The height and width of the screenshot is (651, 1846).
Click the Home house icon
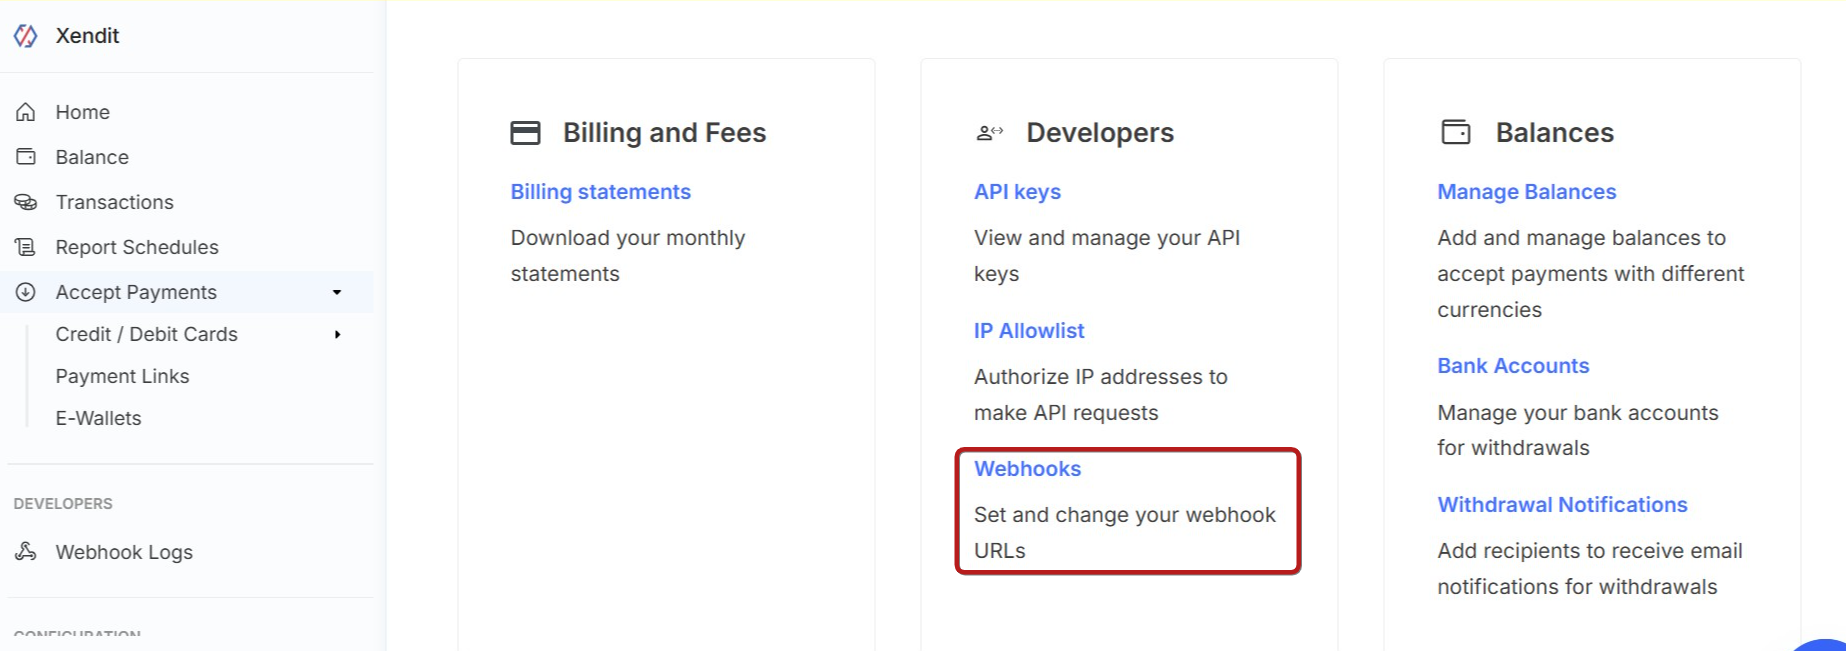coord(26,112)
